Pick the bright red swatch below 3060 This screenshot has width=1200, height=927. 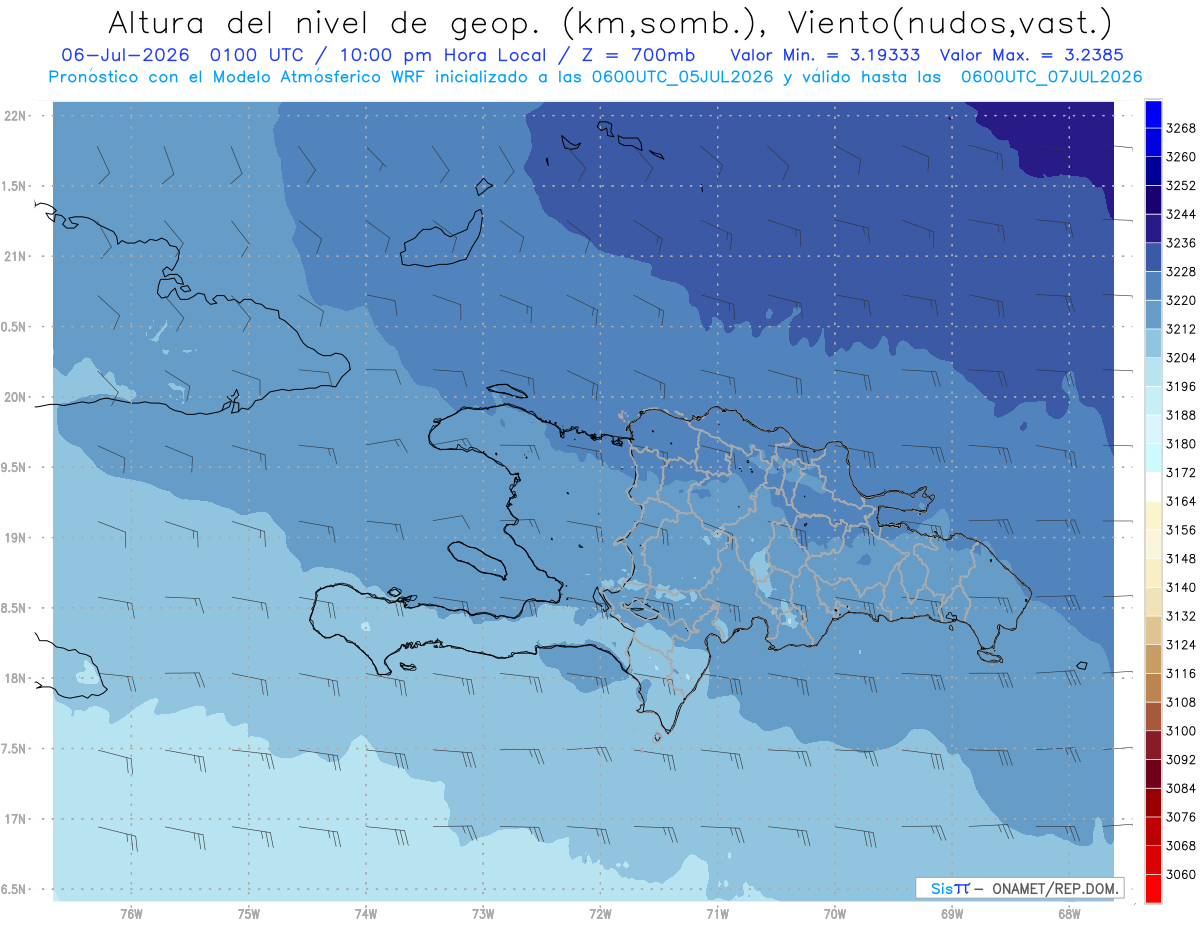1152,889
